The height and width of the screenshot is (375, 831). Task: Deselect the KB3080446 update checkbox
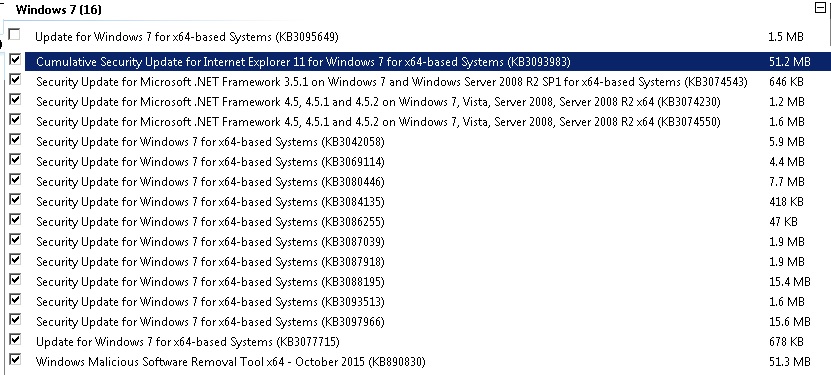15,180
